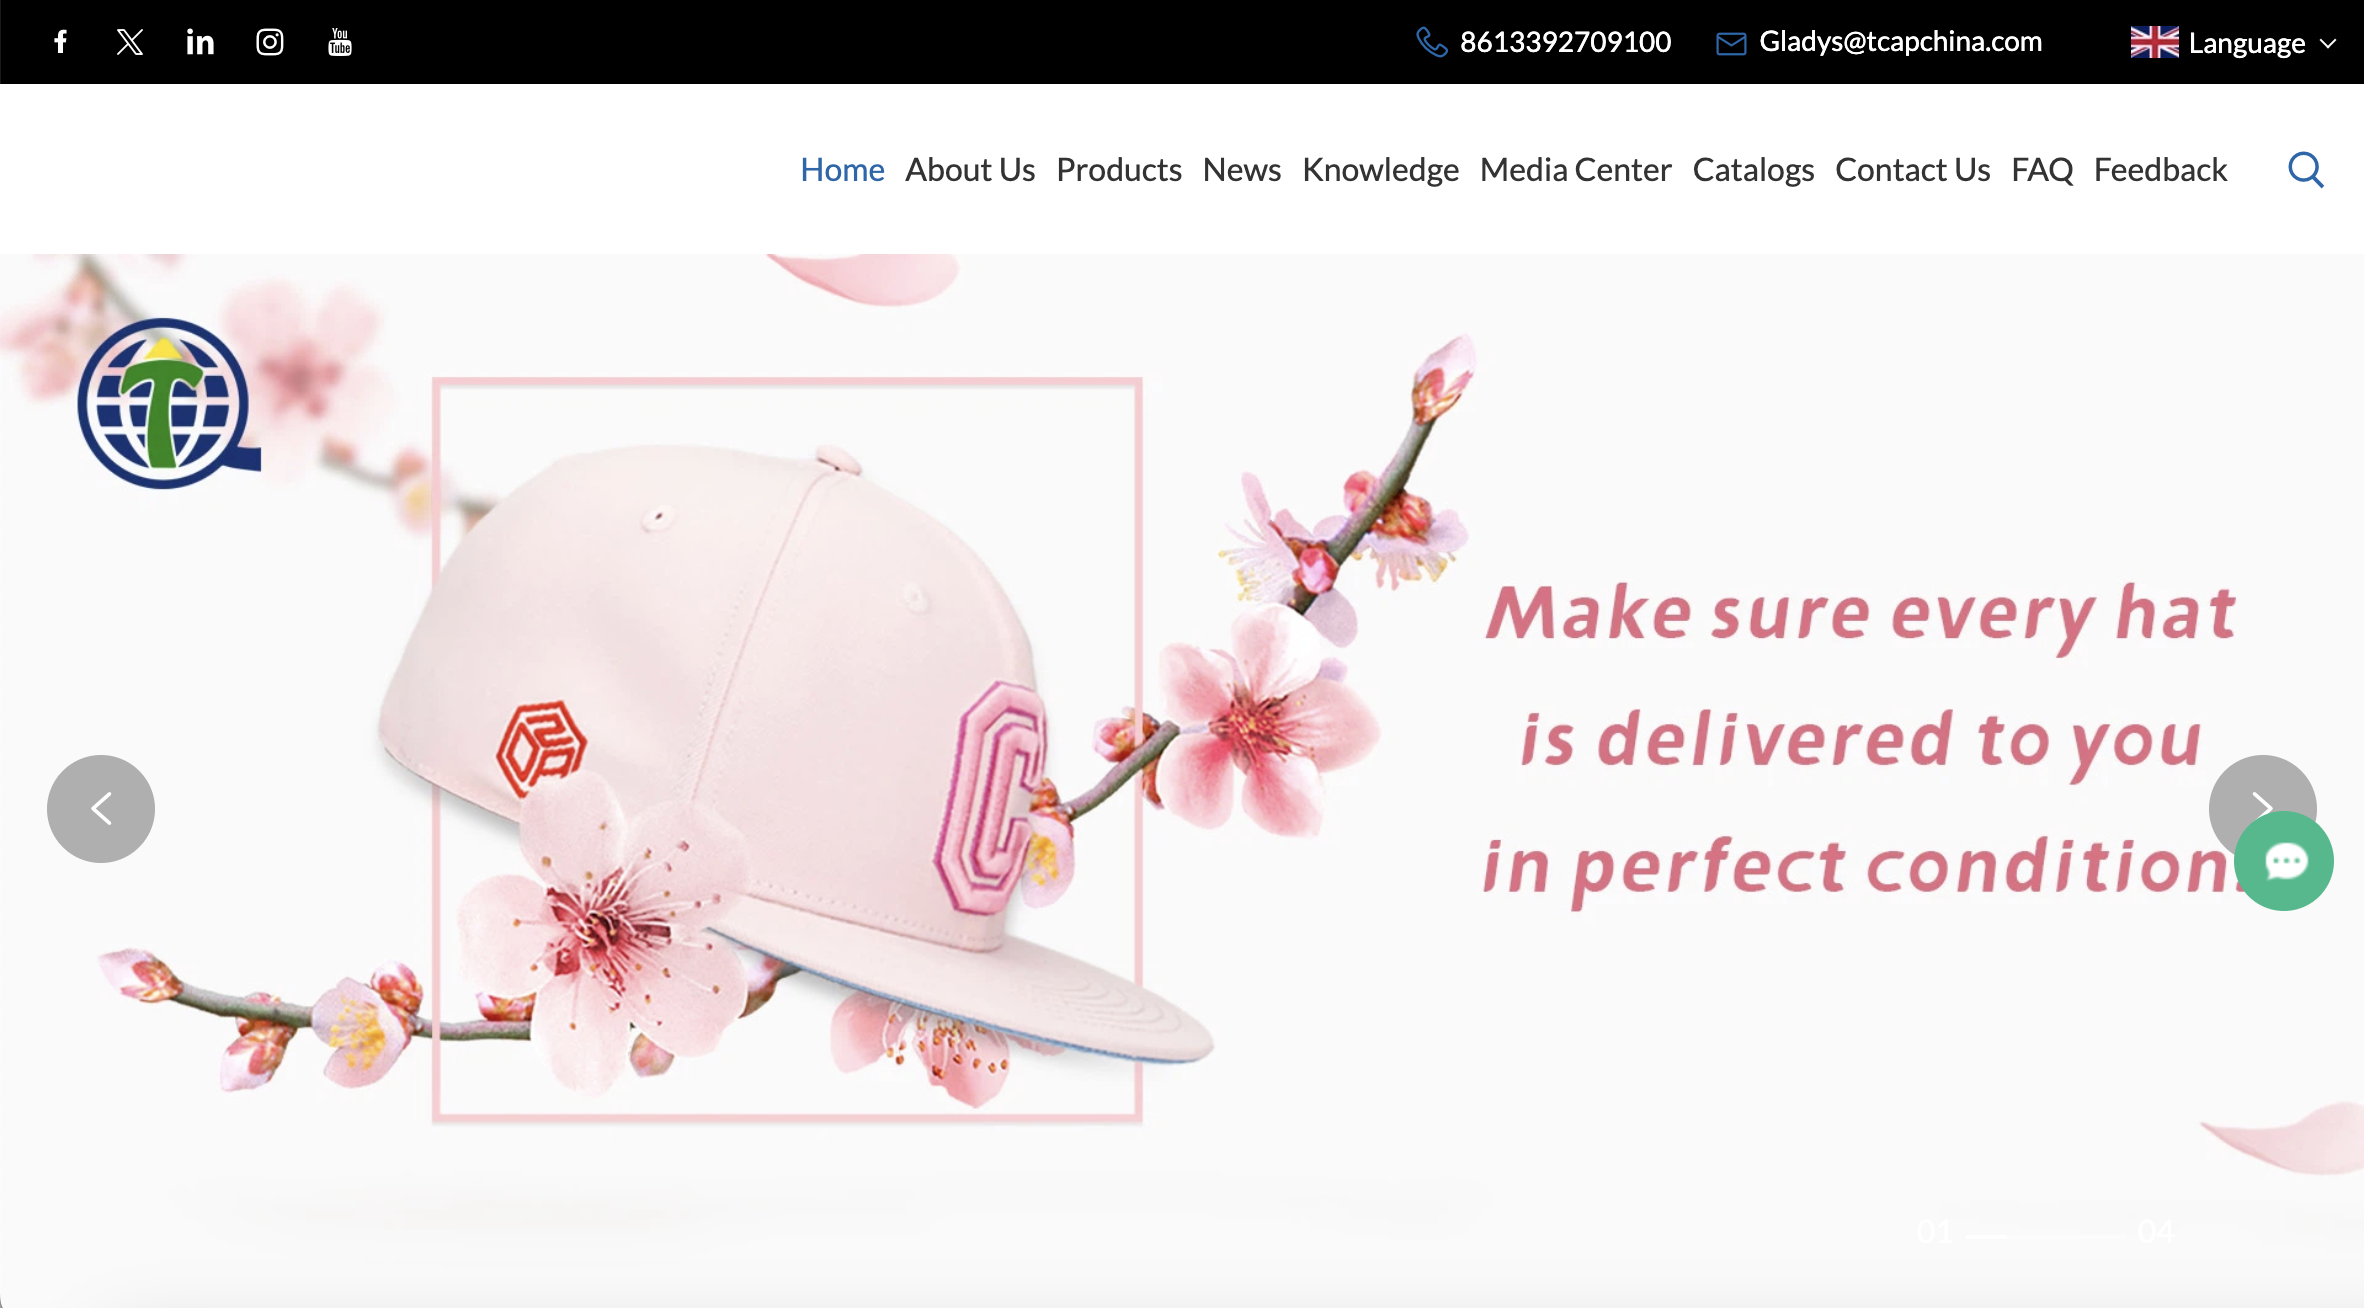The image size is (2364, 1308).
Task: Visit the Instagram icon link
Action: coord(270,42)
